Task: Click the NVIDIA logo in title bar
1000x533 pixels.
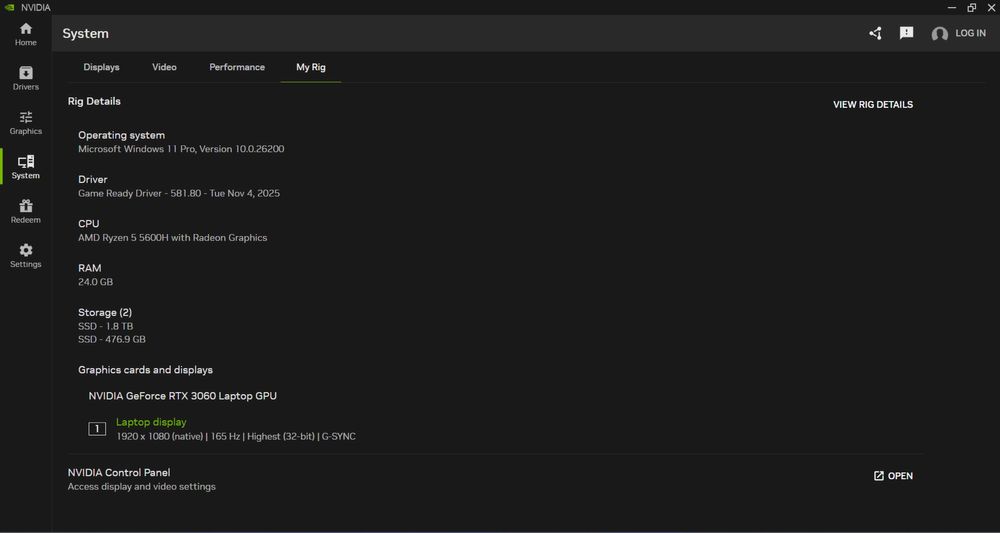Action: (10, 8)
